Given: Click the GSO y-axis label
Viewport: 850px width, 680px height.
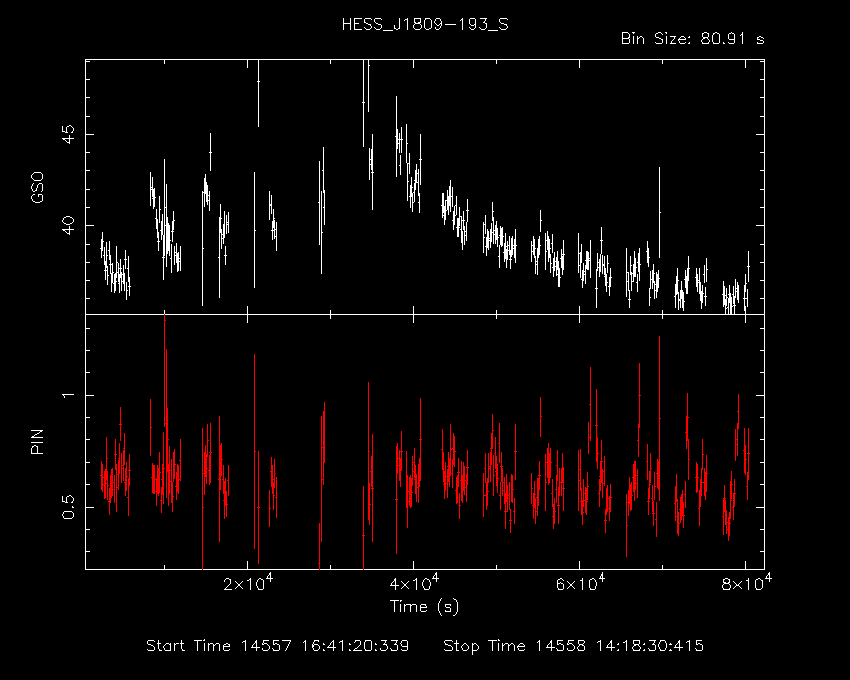Looking at the screenshot, I should (37, 187).
